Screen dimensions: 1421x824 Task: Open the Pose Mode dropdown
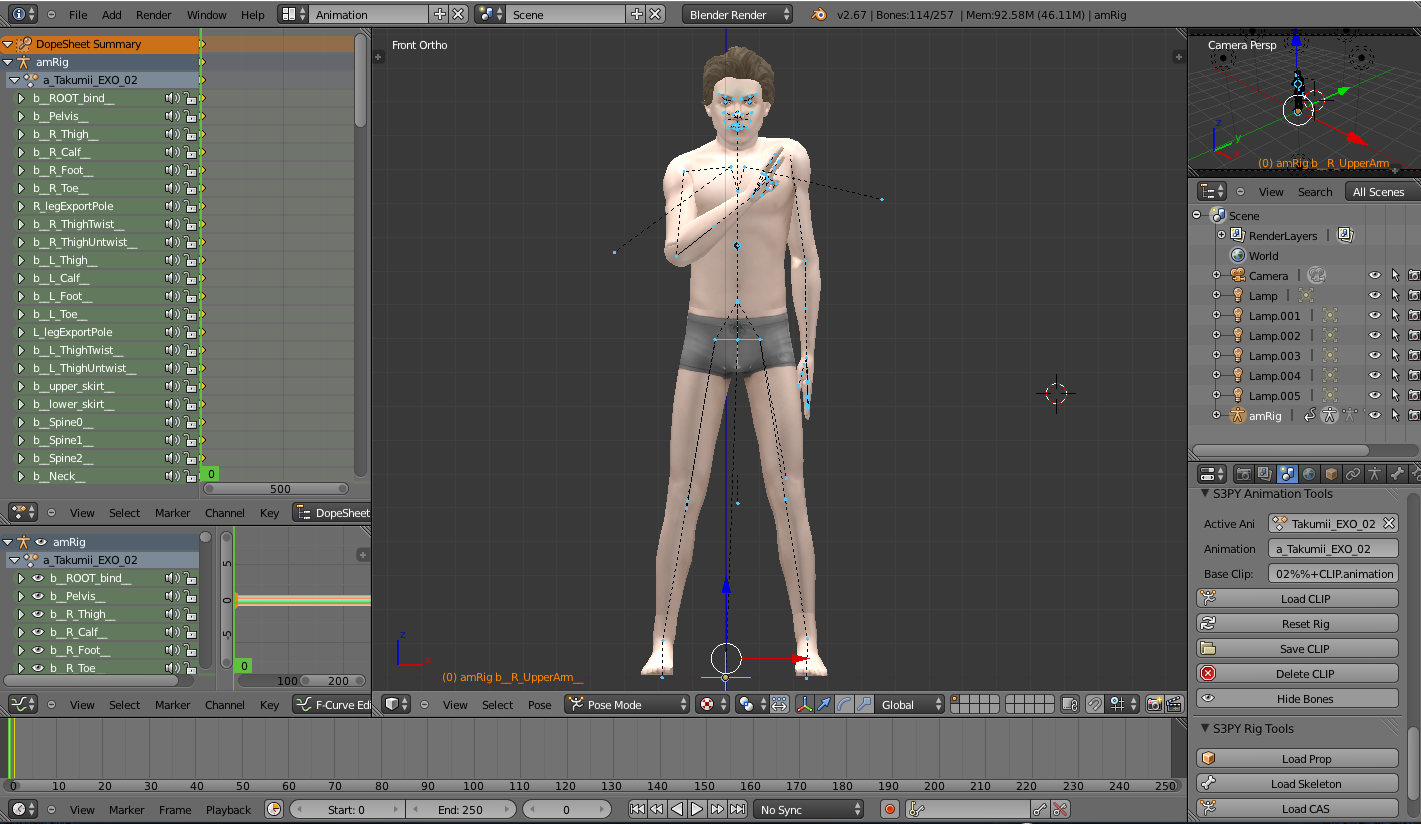tap(627, 705)
